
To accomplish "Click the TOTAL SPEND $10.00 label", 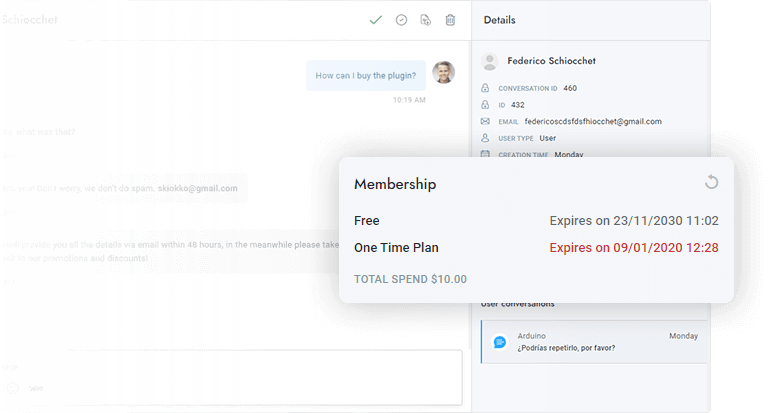I will tap(410, 279).
